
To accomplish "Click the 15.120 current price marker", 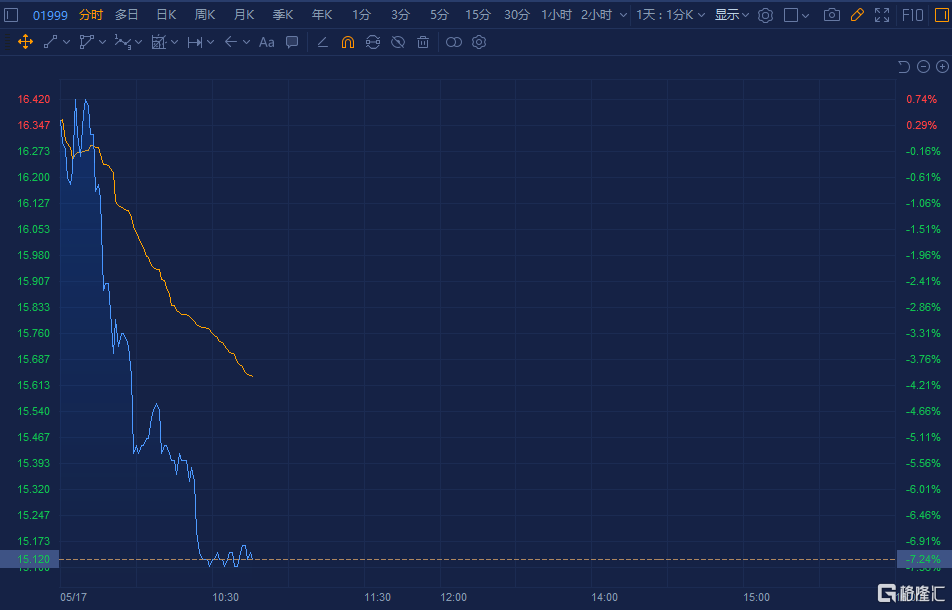I will tap(30, 559).
